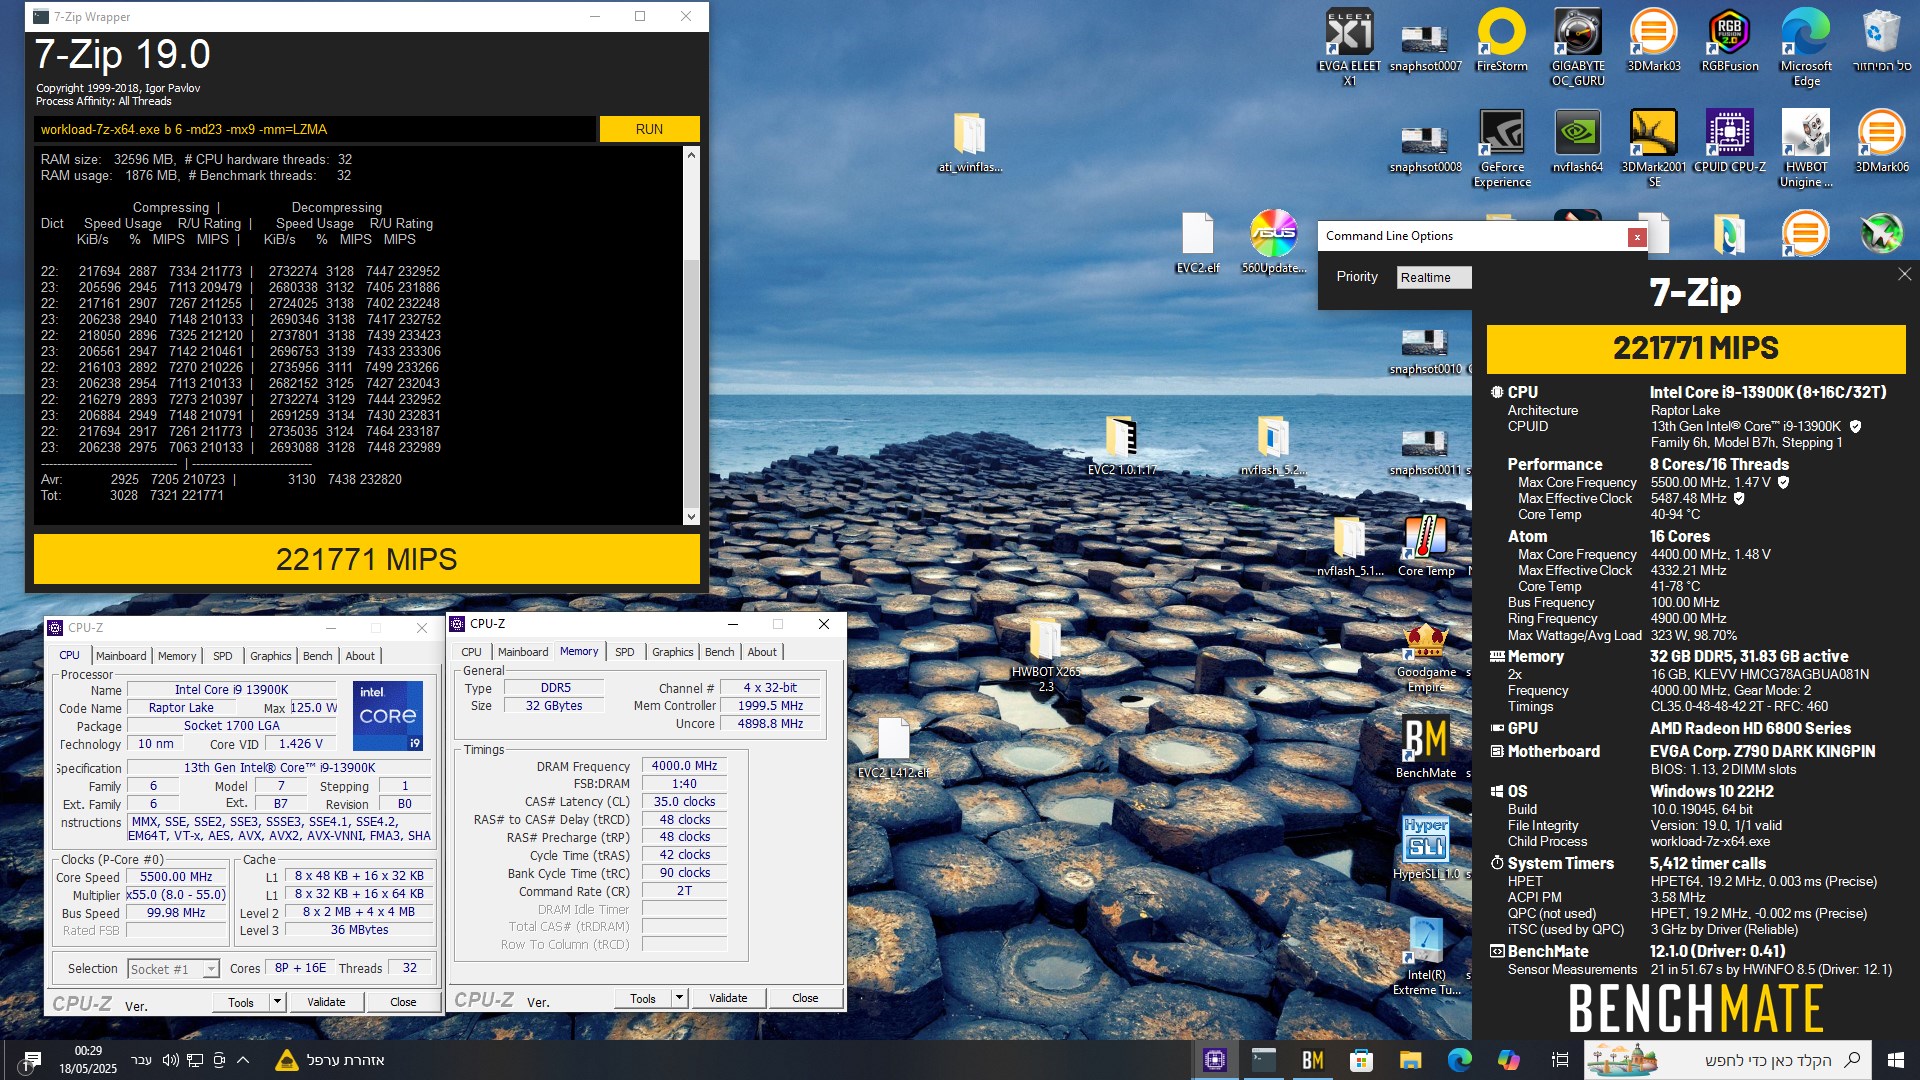The width and height of the screenshot is (1920, 1080).
Task: Open Priority dropdown showing Realtime
Action: point(1433,277)
